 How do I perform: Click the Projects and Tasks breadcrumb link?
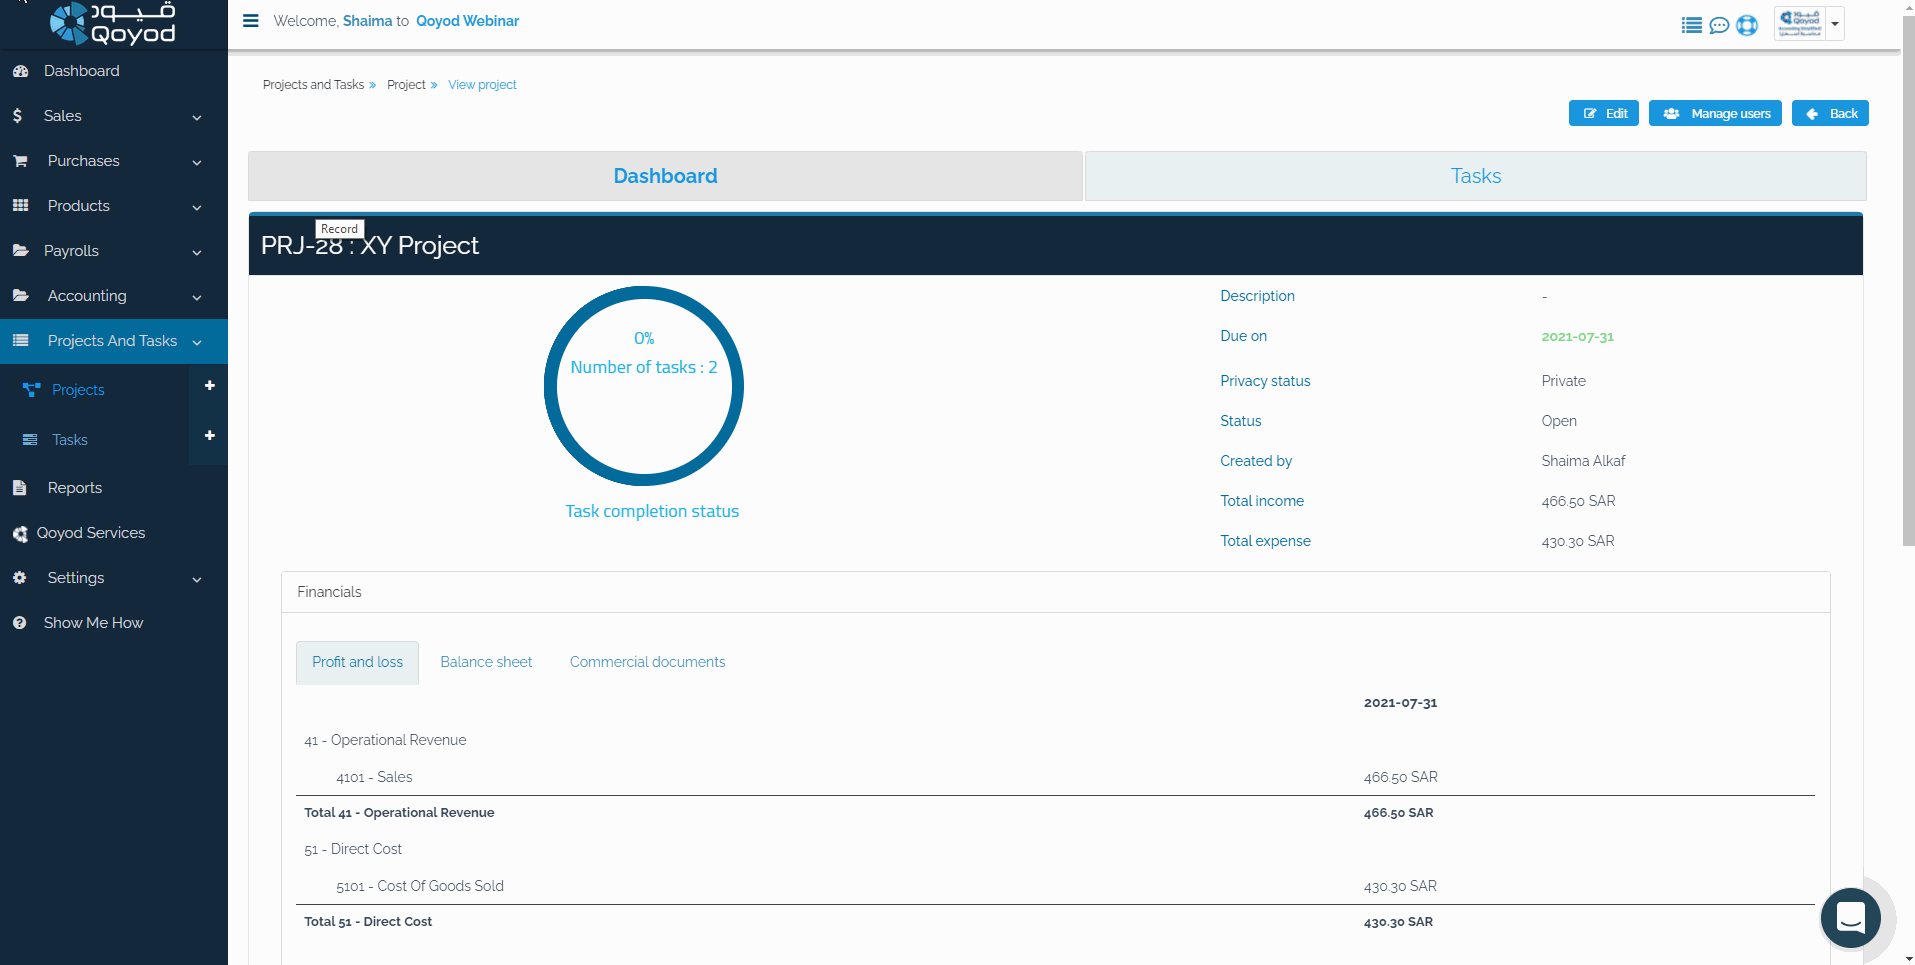coord(313,85)
